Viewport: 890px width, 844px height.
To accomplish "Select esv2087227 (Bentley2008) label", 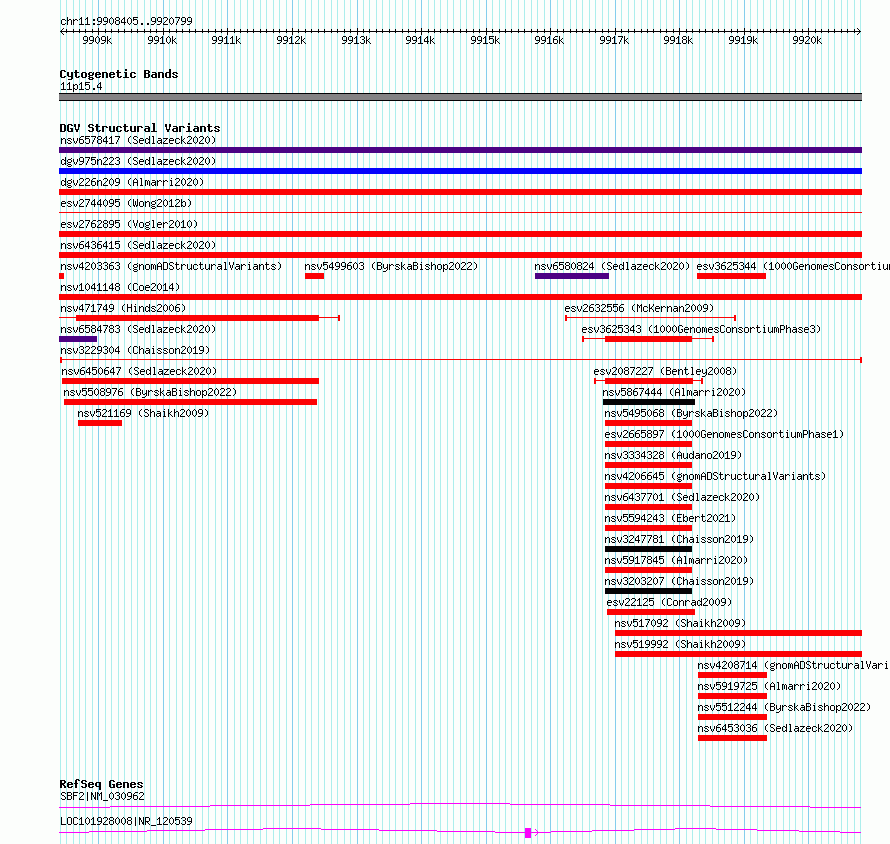I will click(665, 371).
